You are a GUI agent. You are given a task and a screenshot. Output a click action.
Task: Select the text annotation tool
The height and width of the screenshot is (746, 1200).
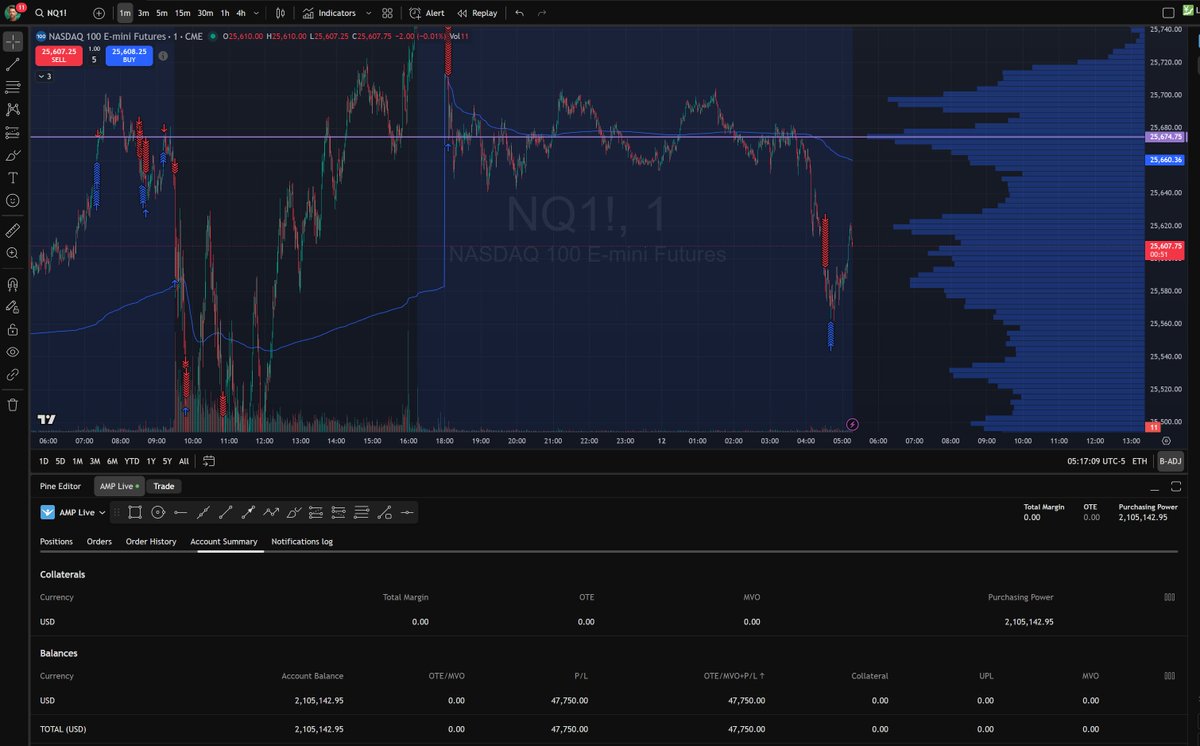pos(13,177)
